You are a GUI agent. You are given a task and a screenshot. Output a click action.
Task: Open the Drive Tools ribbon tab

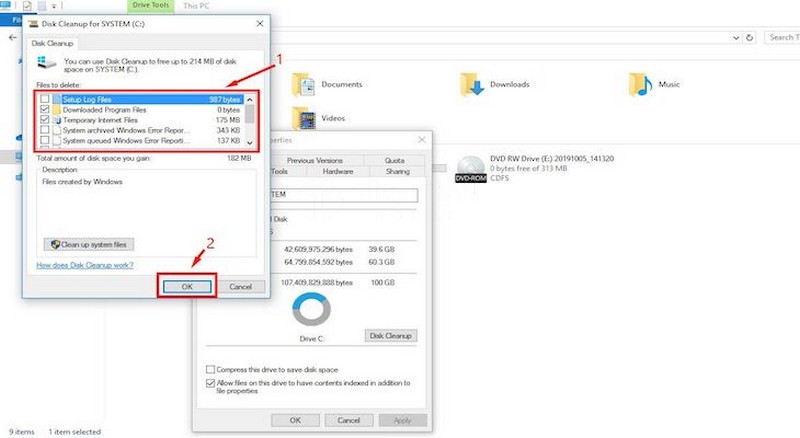coord(151,5)
